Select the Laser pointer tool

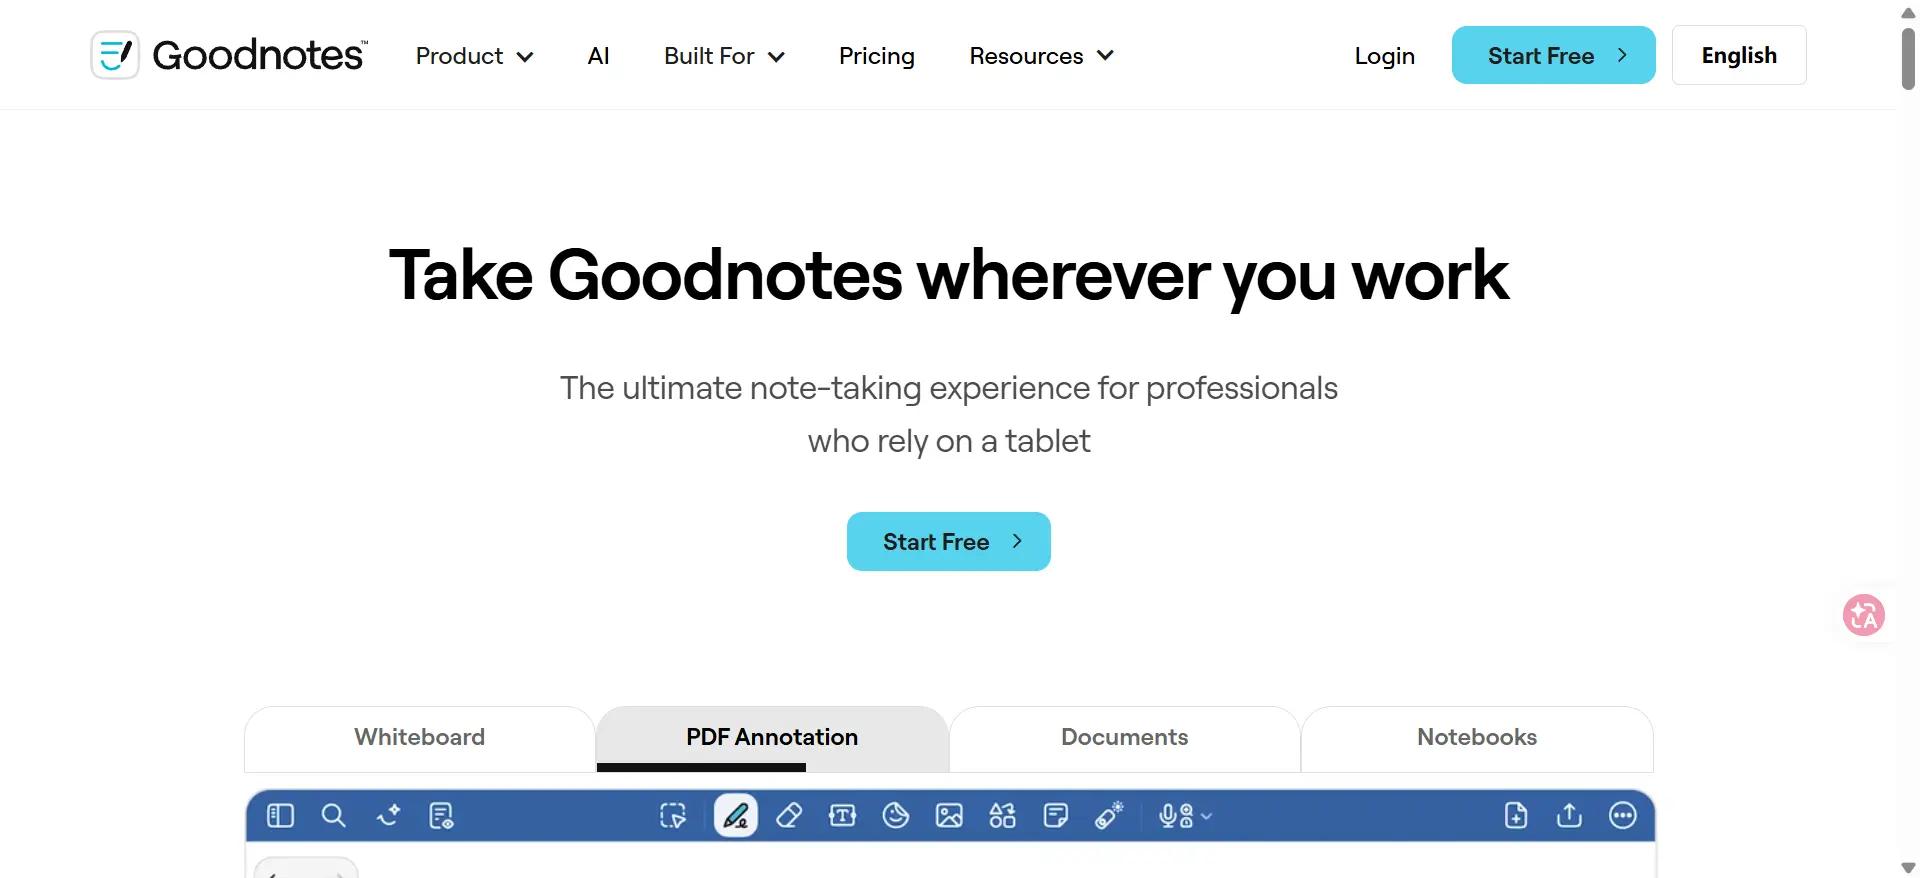coord(1109,816)
